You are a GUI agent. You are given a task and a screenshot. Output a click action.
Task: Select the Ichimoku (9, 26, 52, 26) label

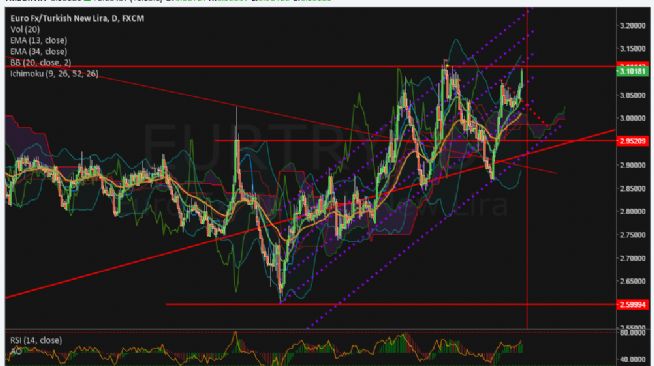tap(54, 74)
